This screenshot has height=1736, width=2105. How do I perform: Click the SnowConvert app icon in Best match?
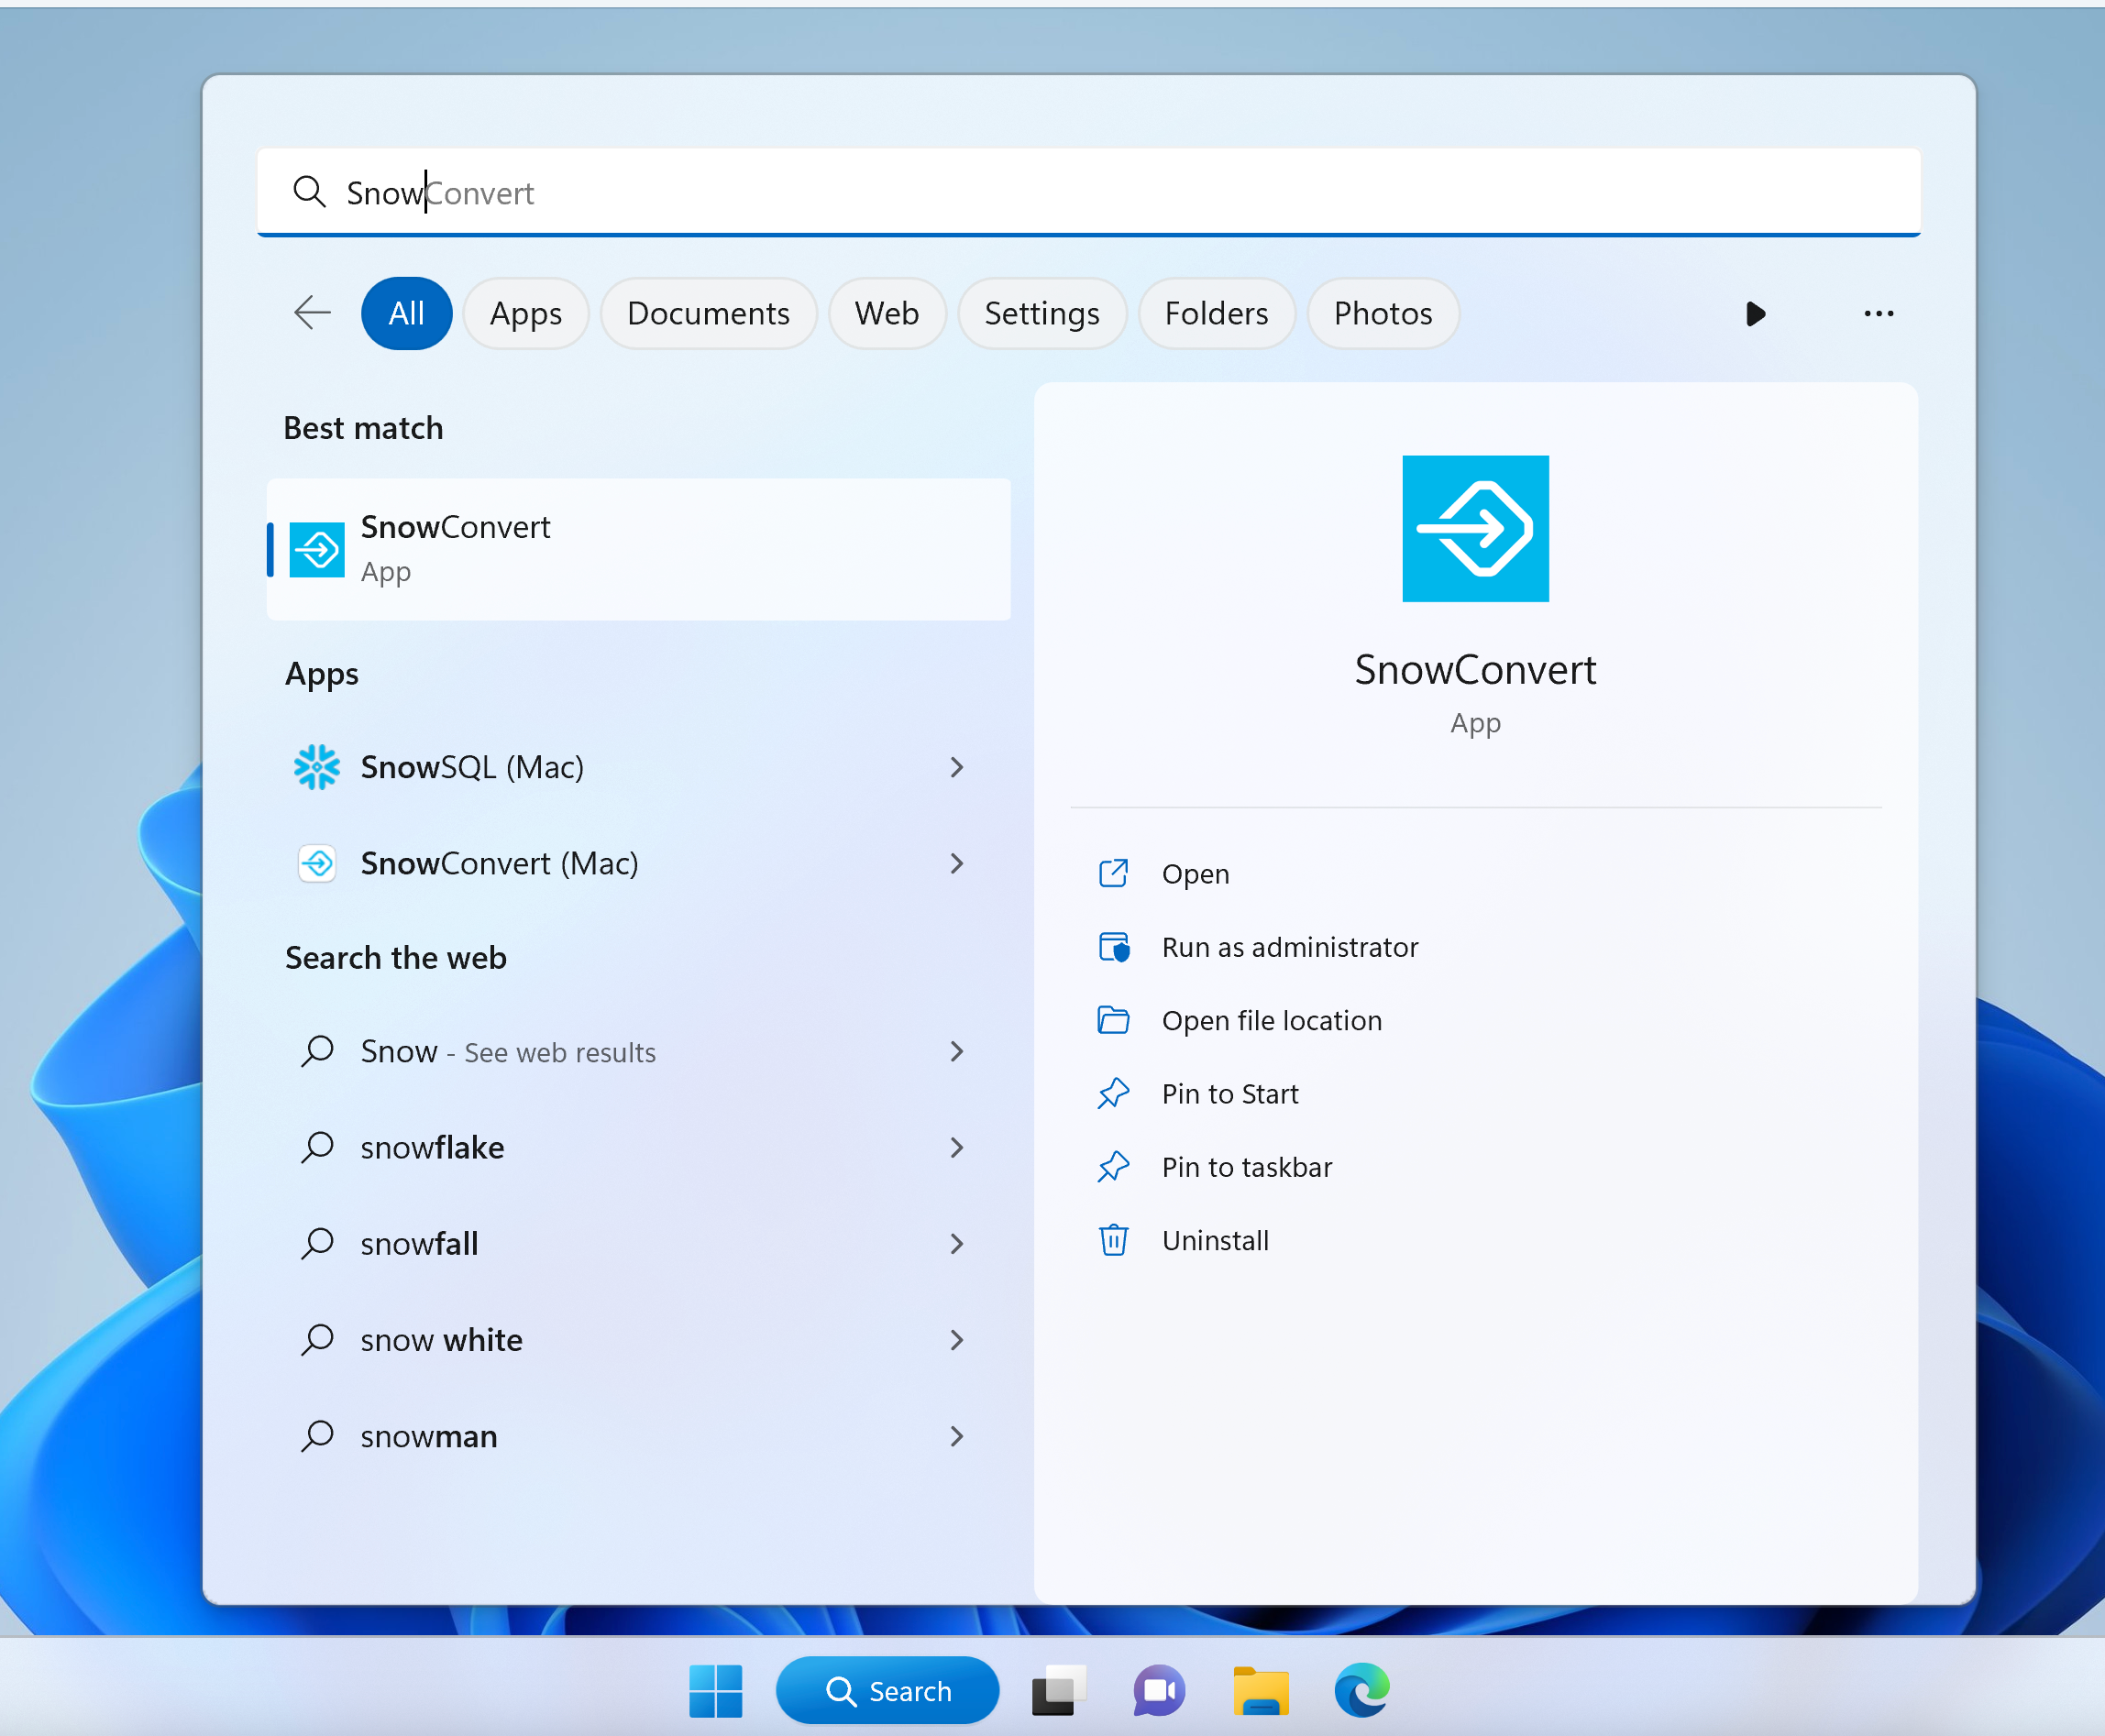(x=316, y=549)
